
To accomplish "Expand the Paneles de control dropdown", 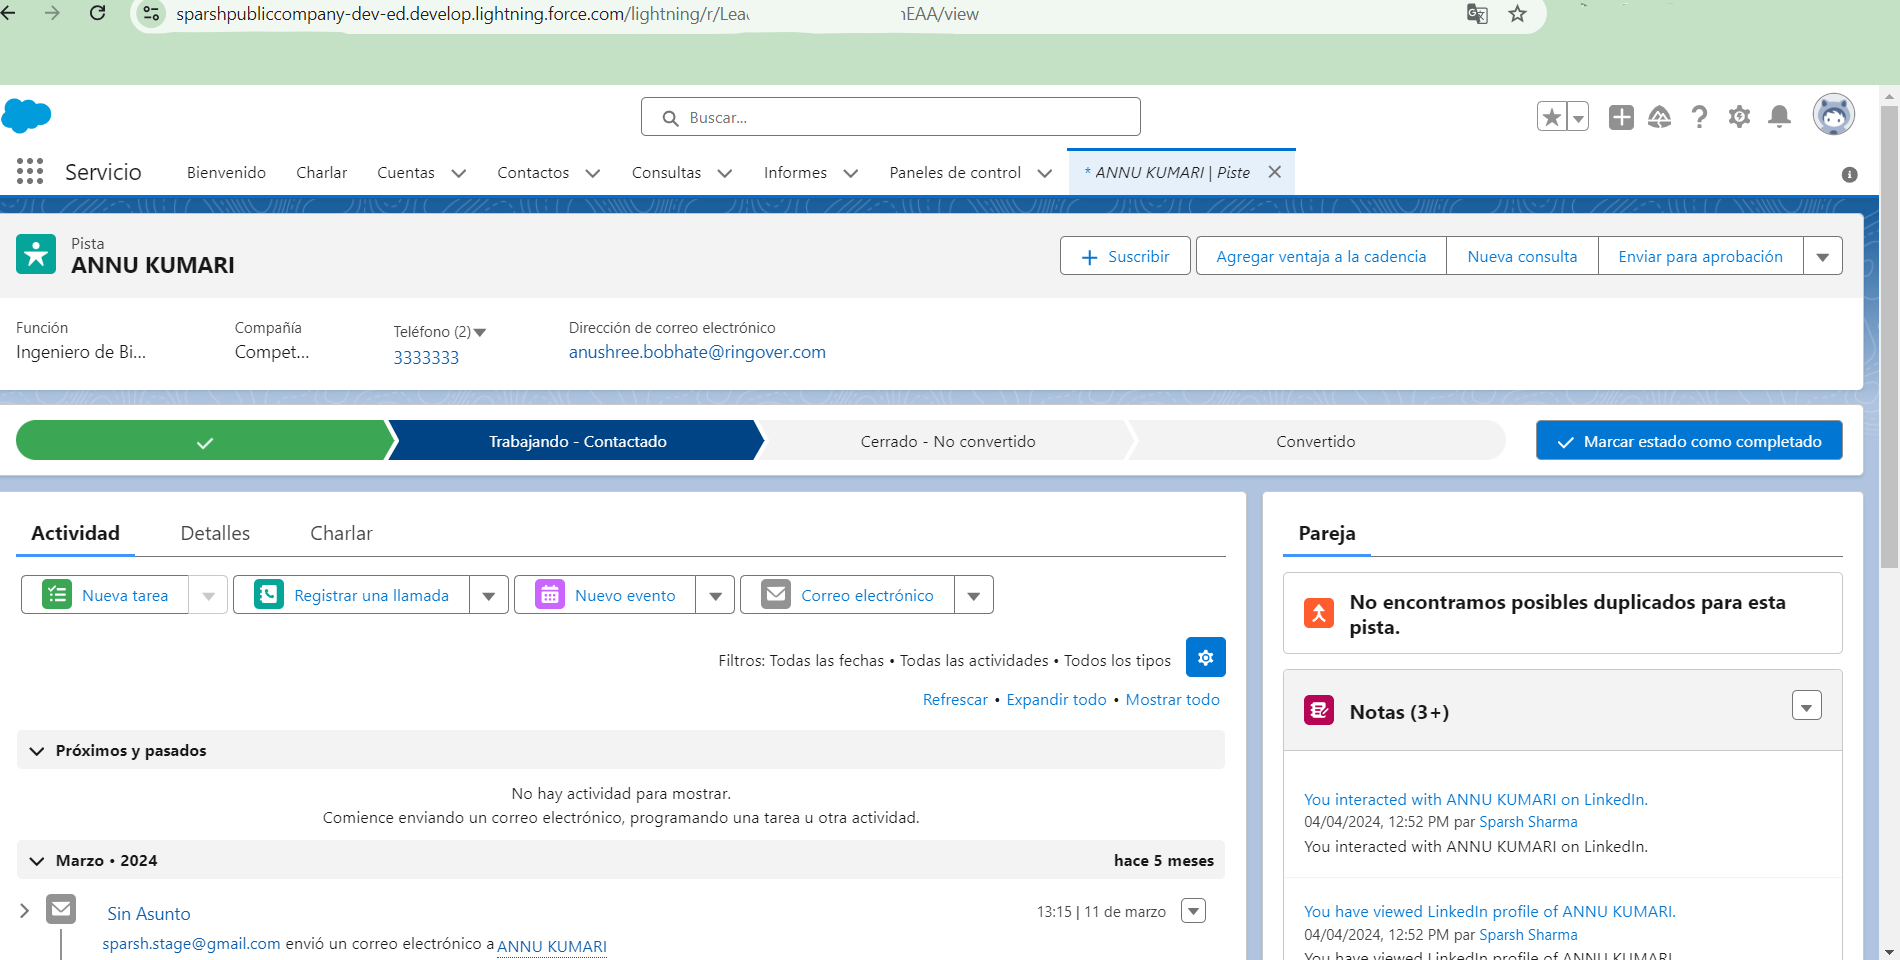I will click(x=1045, y=173).
